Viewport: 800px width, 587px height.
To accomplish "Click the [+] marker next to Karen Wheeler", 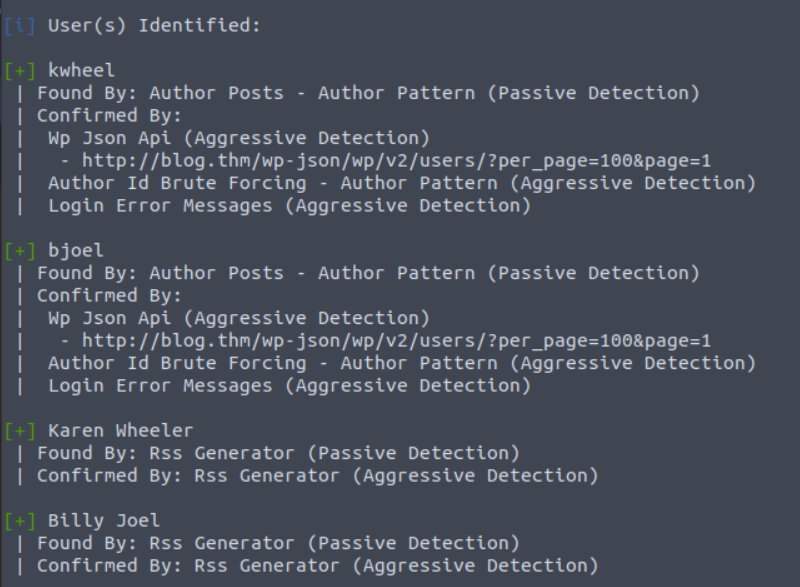I will pyautogui.click(x=20, y=430).
